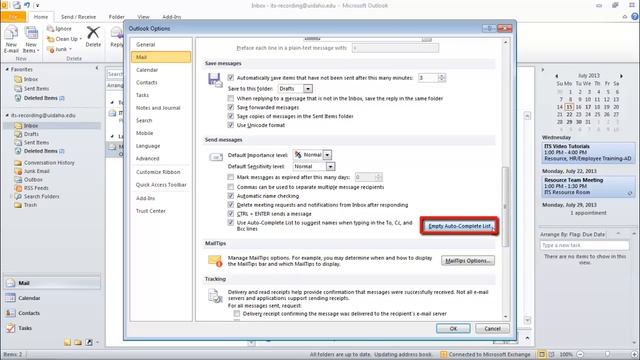The image size is (640, 360).
Task: Collapse the Favorites section
Action: (x=7, y=70)
